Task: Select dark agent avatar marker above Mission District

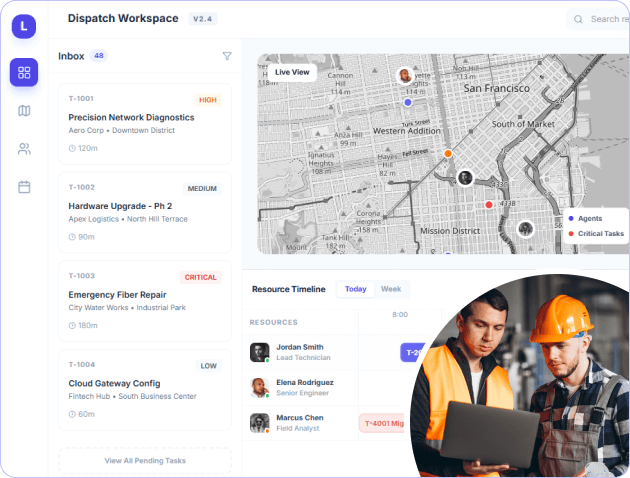Action: click(x=465, y=178)
